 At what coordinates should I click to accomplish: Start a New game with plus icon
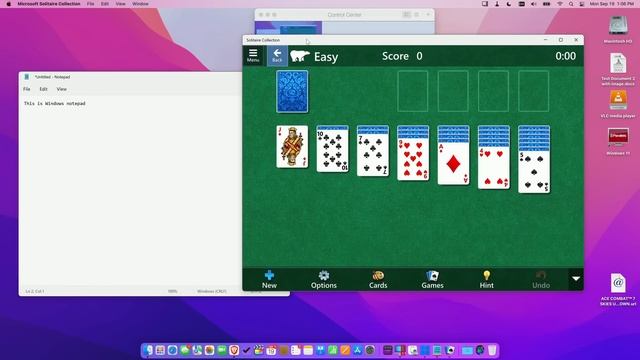click(x=269, y=280)
